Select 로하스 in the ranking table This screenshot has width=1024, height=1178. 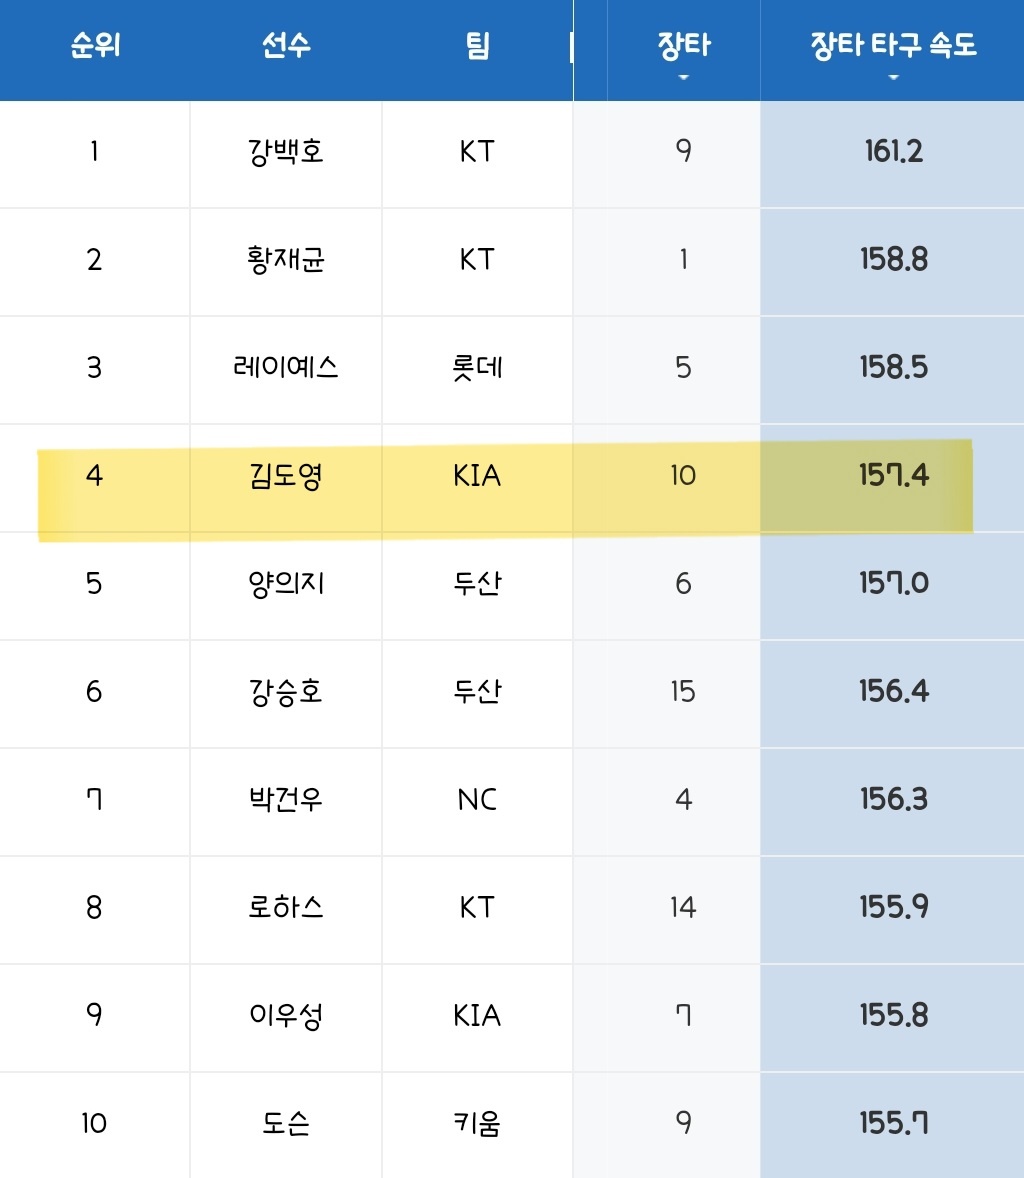[286, 908]
